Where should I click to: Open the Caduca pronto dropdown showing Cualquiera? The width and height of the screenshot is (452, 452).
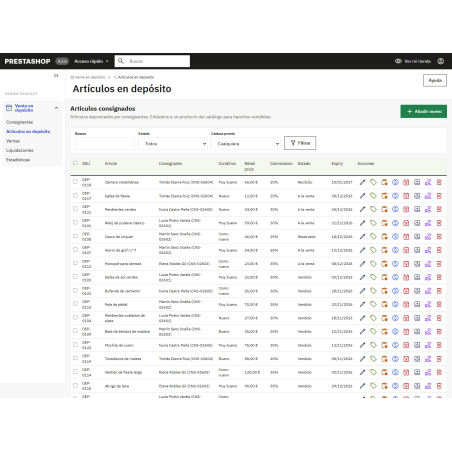click(246, 144)
